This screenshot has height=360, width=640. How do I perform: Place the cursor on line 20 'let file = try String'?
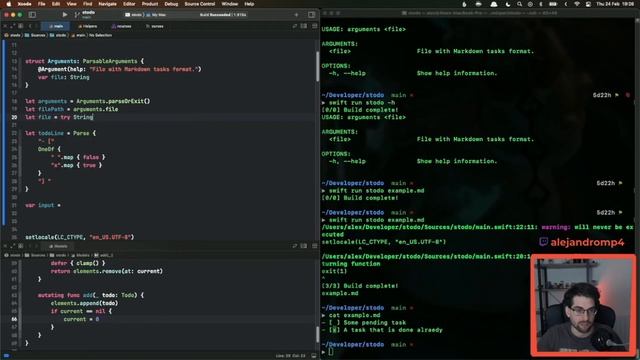[59, 117]
